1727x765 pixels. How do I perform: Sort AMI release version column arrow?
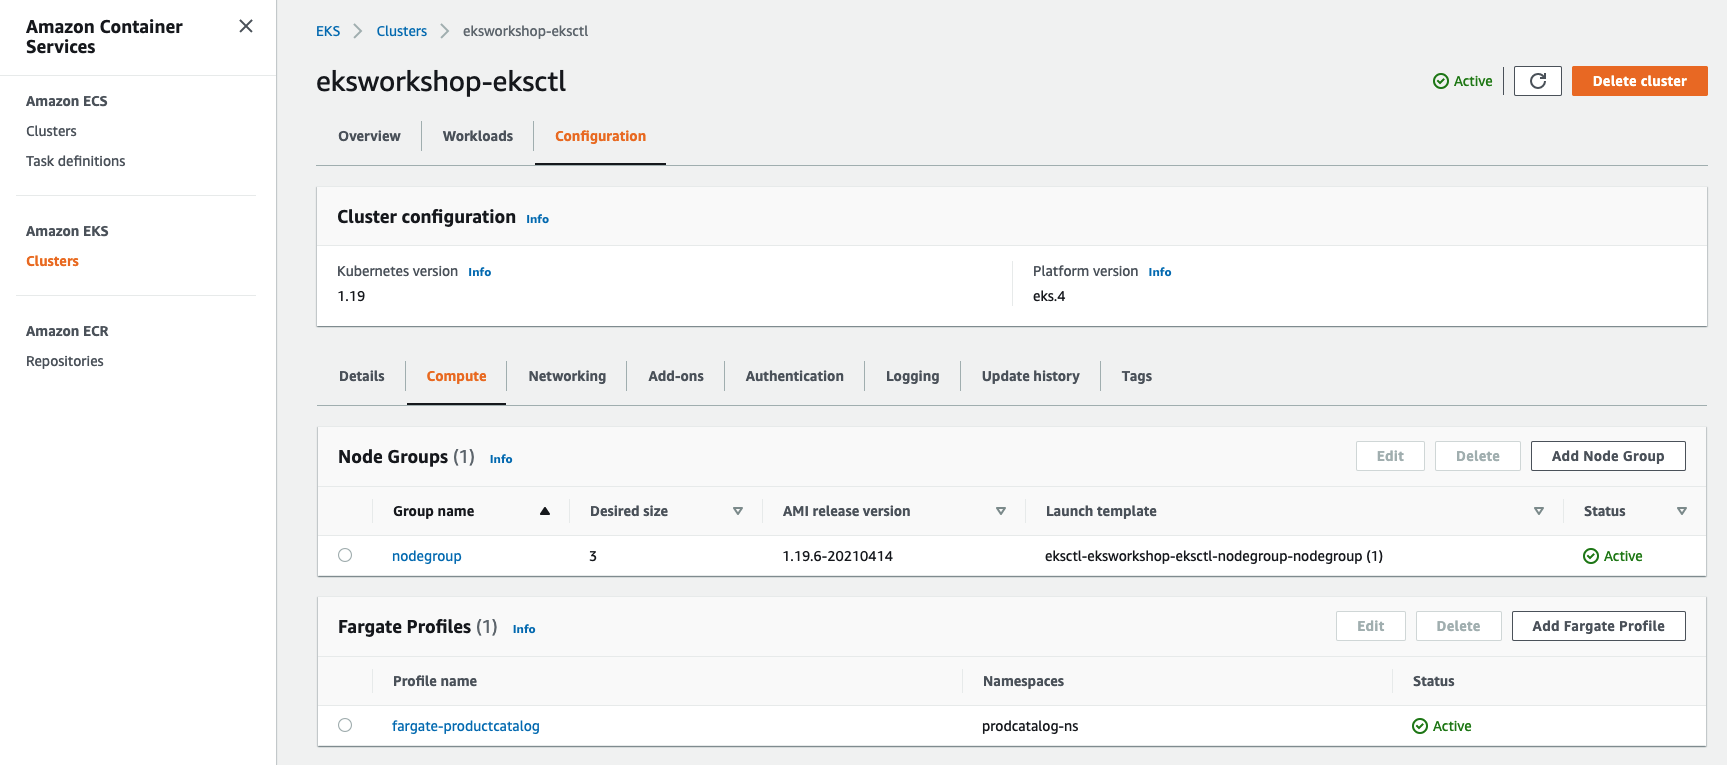pos(1001,511)
